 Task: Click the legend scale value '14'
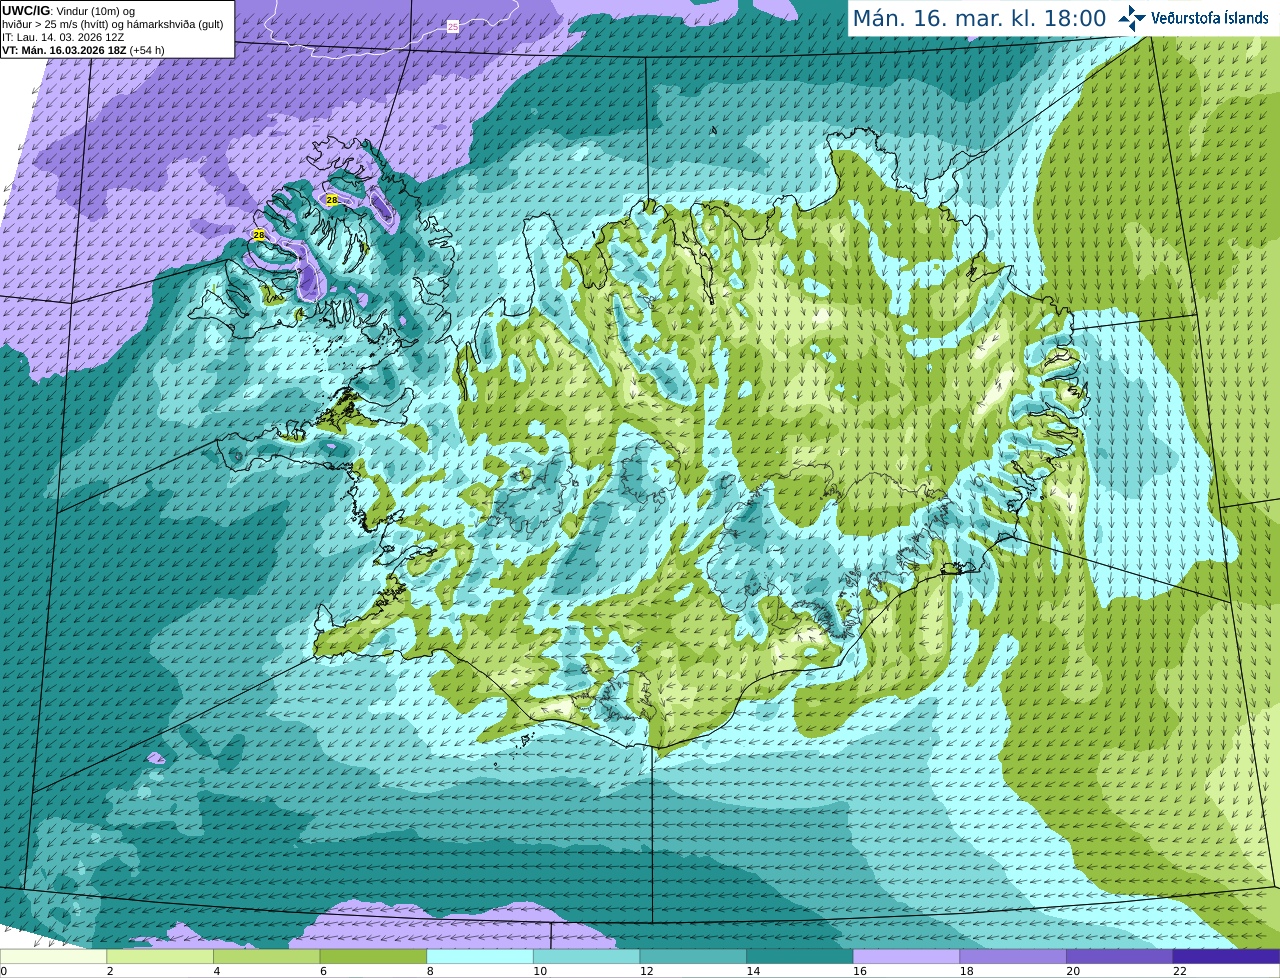[753, 971]
